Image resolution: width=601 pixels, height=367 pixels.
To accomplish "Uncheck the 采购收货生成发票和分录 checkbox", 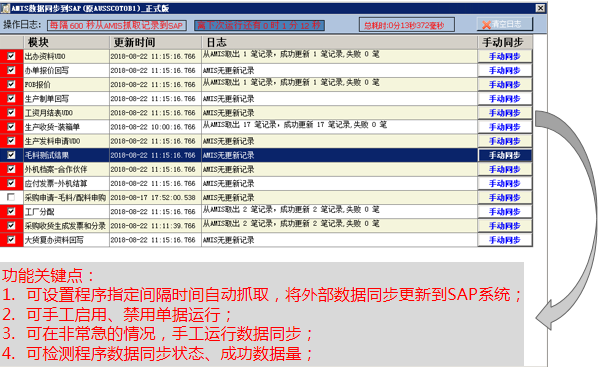I will [11, 225].
